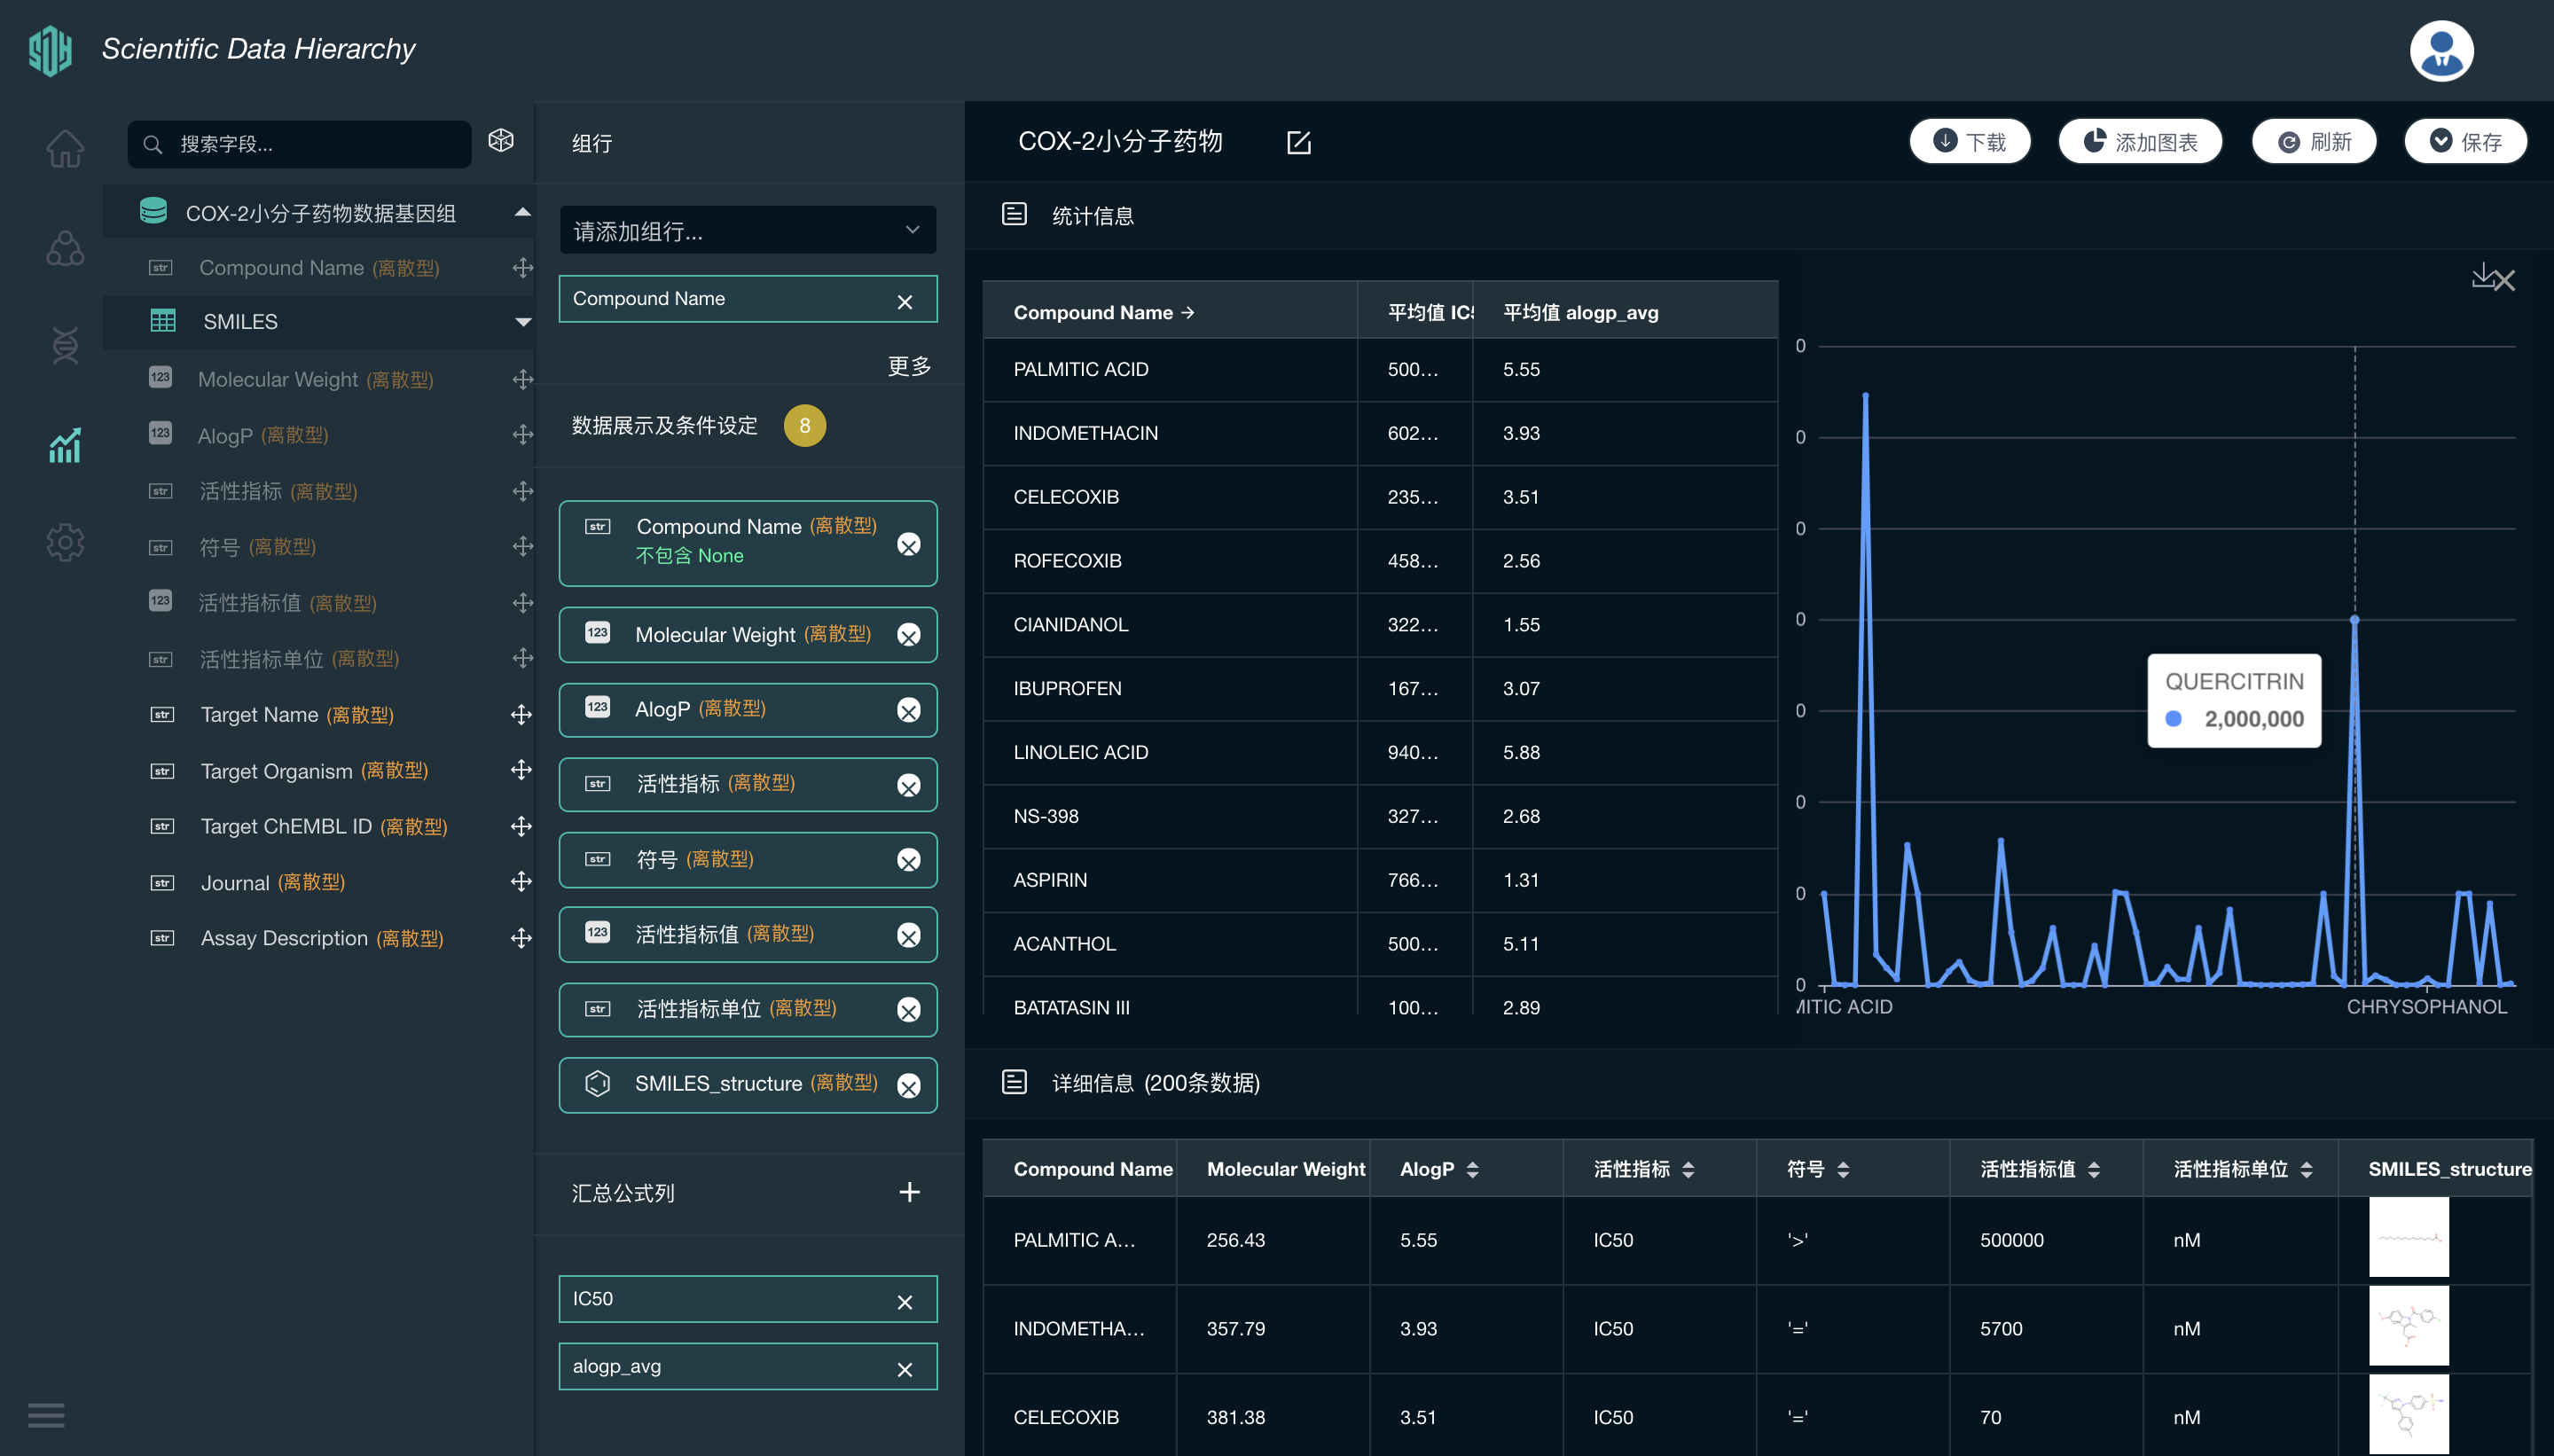Add AlogP field with move icon
Viewport: 2554px width, 1456px height.
tap(522, 435)
